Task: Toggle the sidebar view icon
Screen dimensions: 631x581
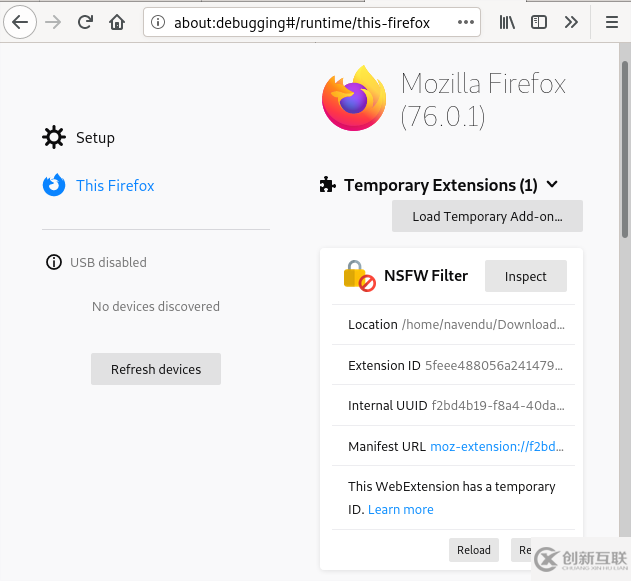Action: 538,22
